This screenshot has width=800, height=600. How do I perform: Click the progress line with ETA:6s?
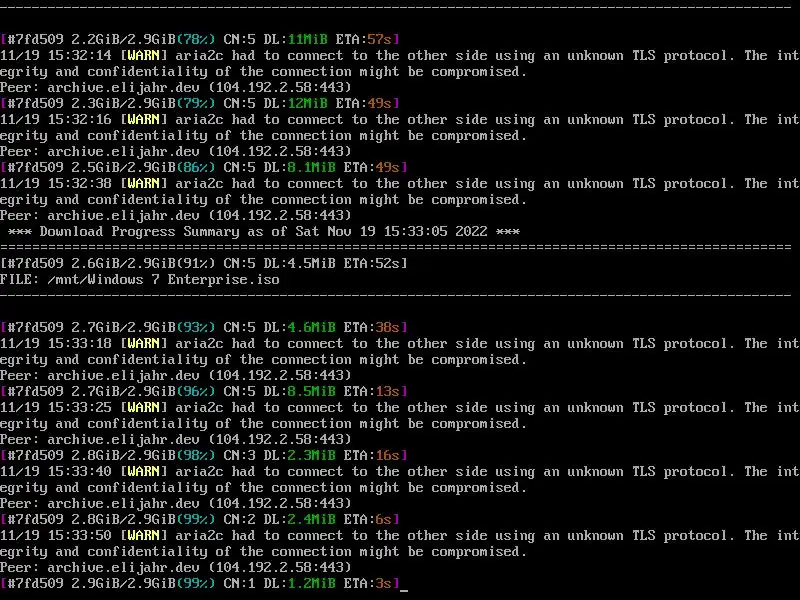(x=200, y=519)
